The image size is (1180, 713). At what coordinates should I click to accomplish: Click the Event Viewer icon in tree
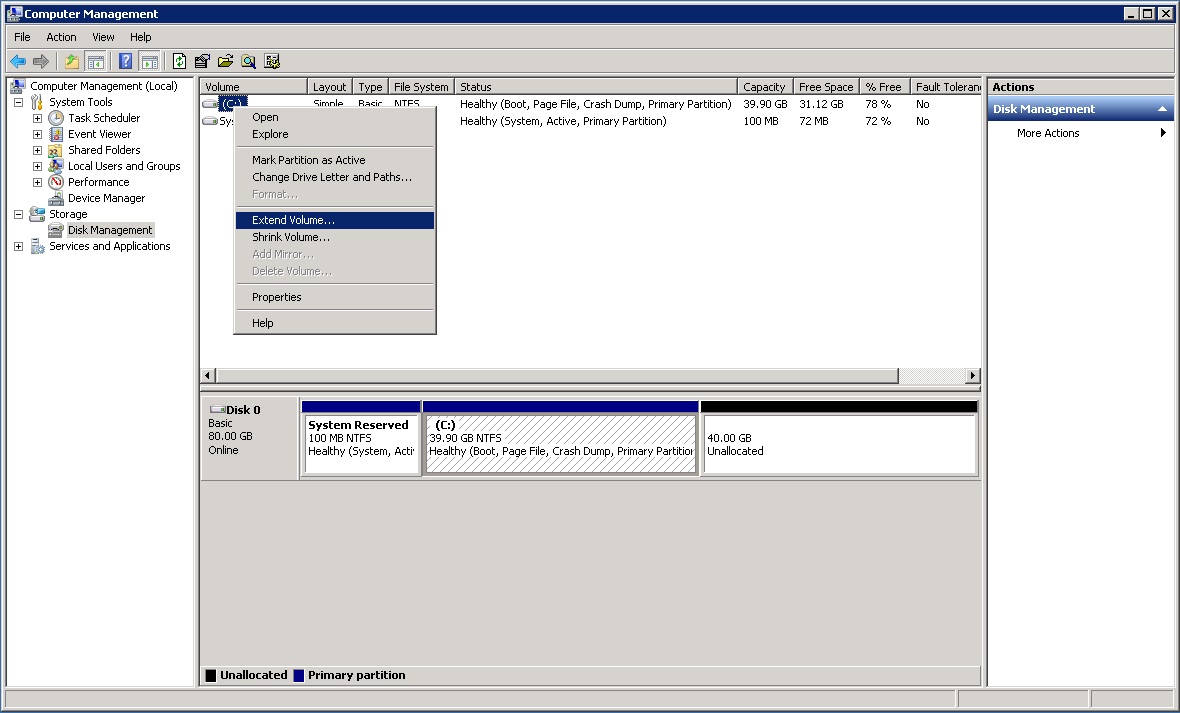56,134
